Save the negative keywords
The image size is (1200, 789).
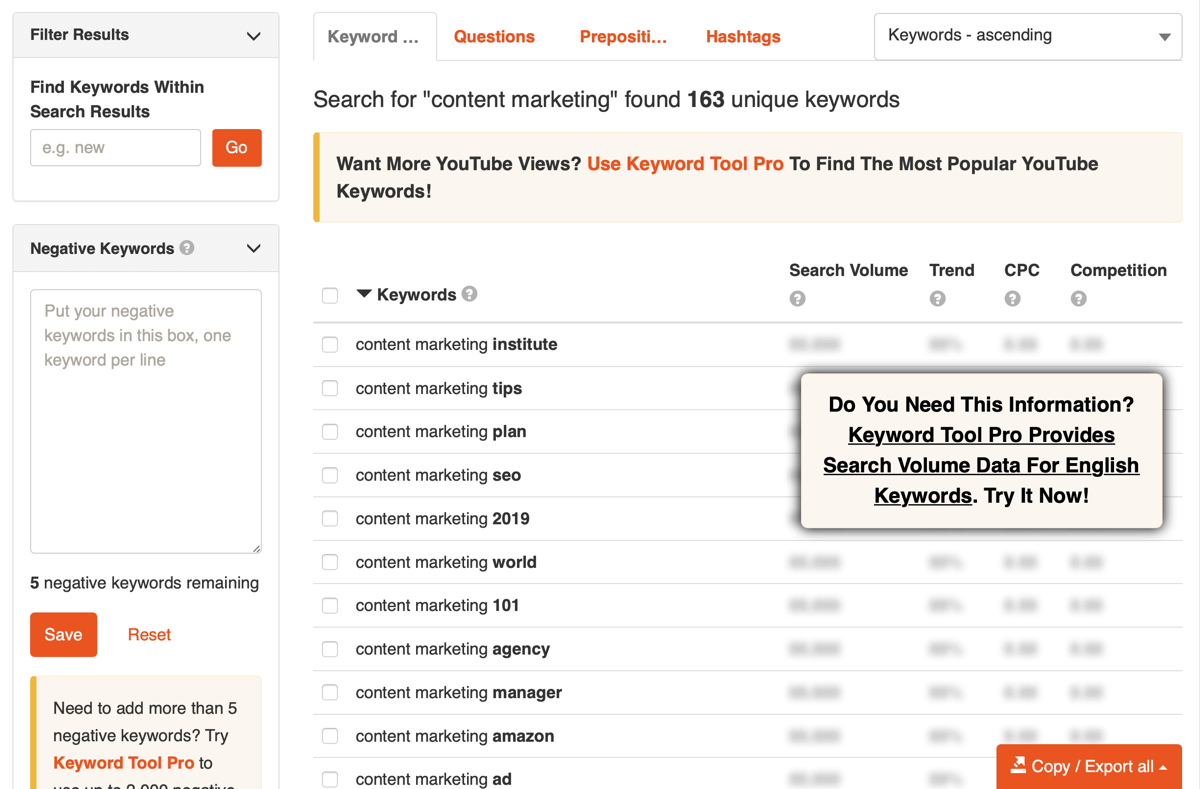point(63,635)
